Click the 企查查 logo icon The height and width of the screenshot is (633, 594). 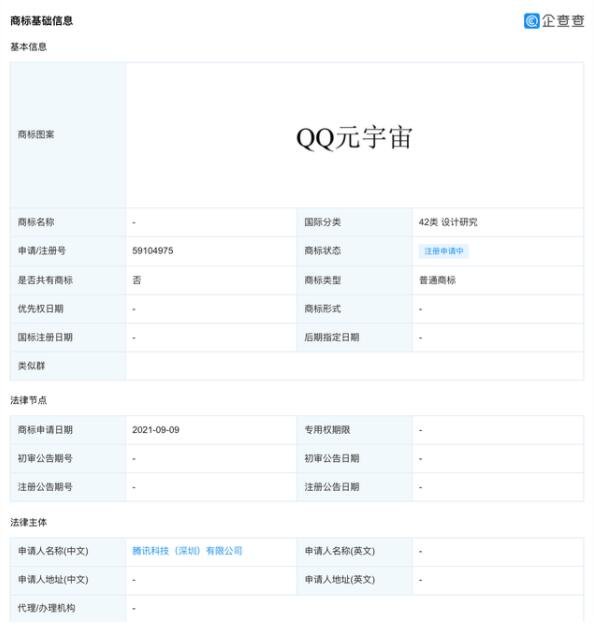[531, 21]
